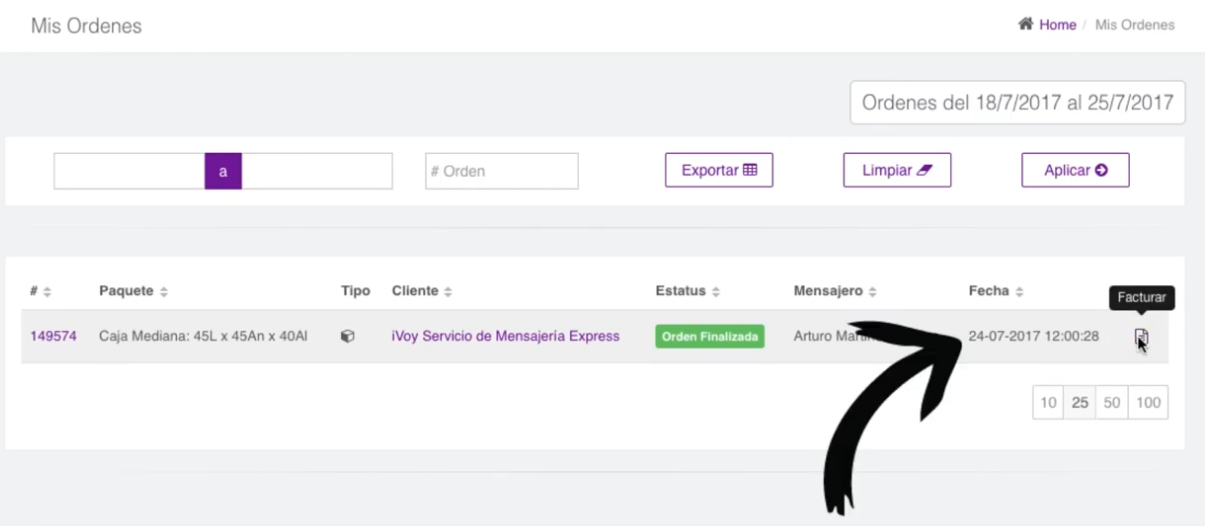Click the end date input field
The height and width of the screenshot is (526, 1215).
click(317, 171)
